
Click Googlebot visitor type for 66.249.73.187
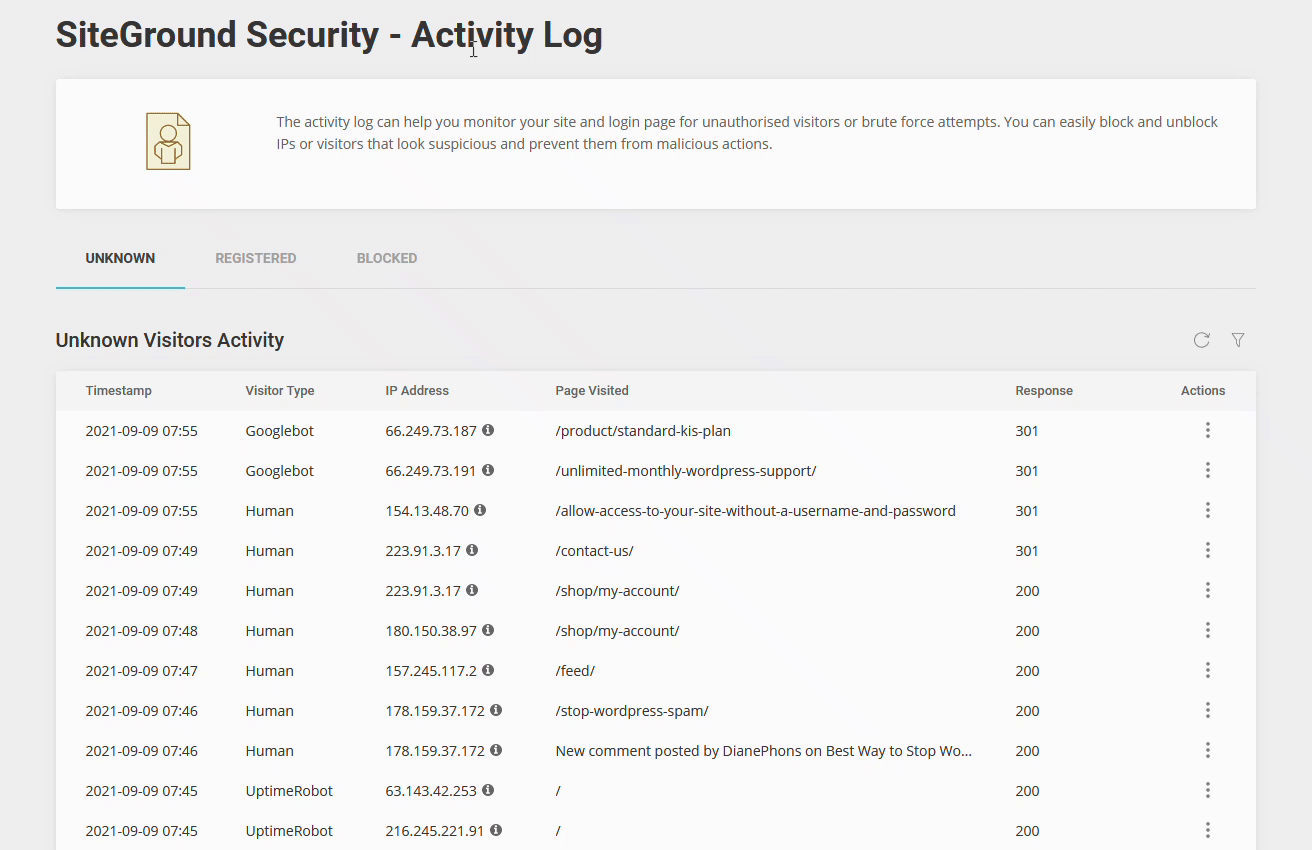point(280,431)
